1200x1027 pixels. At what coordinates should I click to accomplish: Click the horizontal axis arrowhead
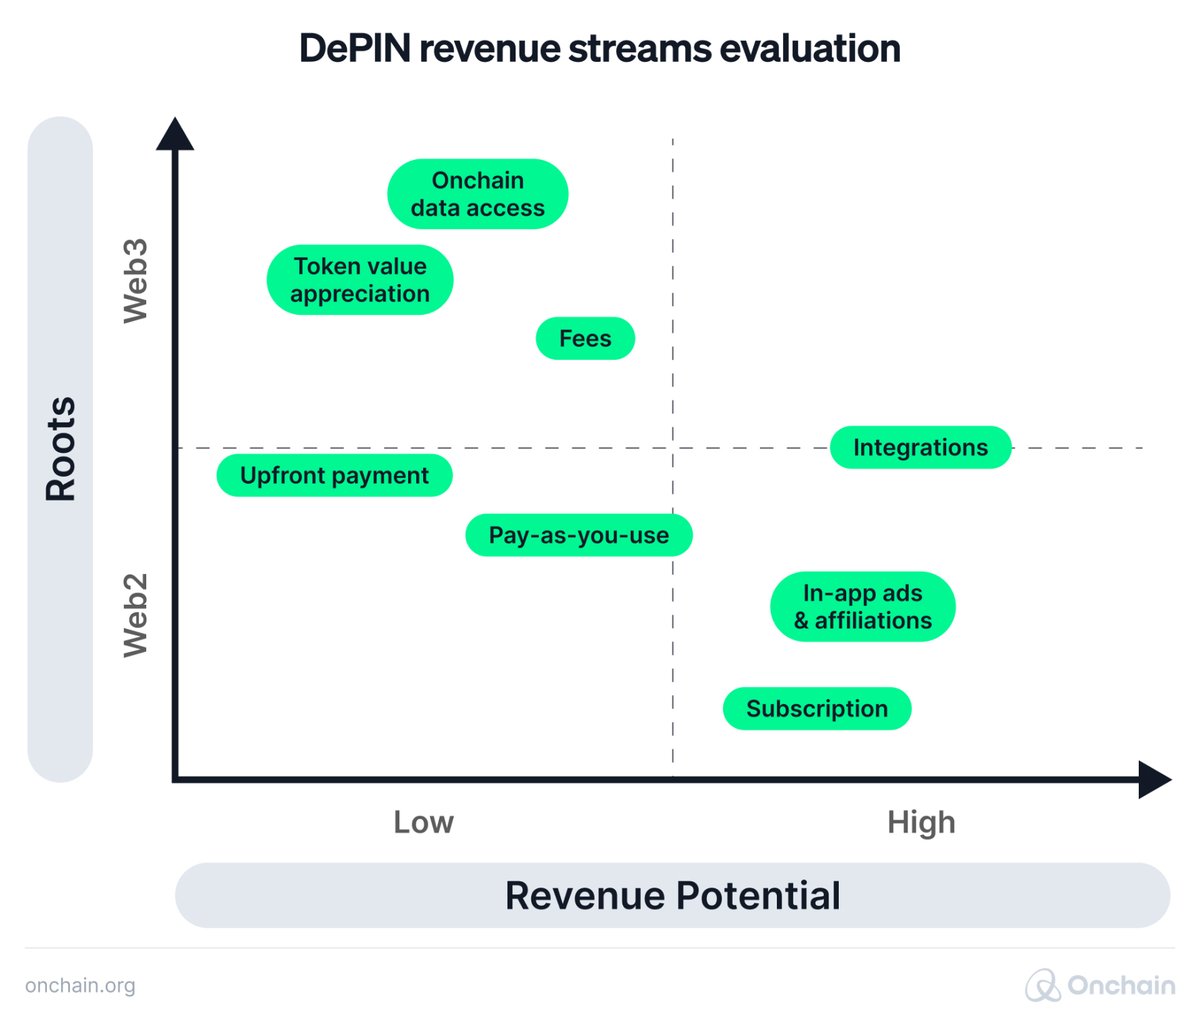click(x=1152, y=780)
